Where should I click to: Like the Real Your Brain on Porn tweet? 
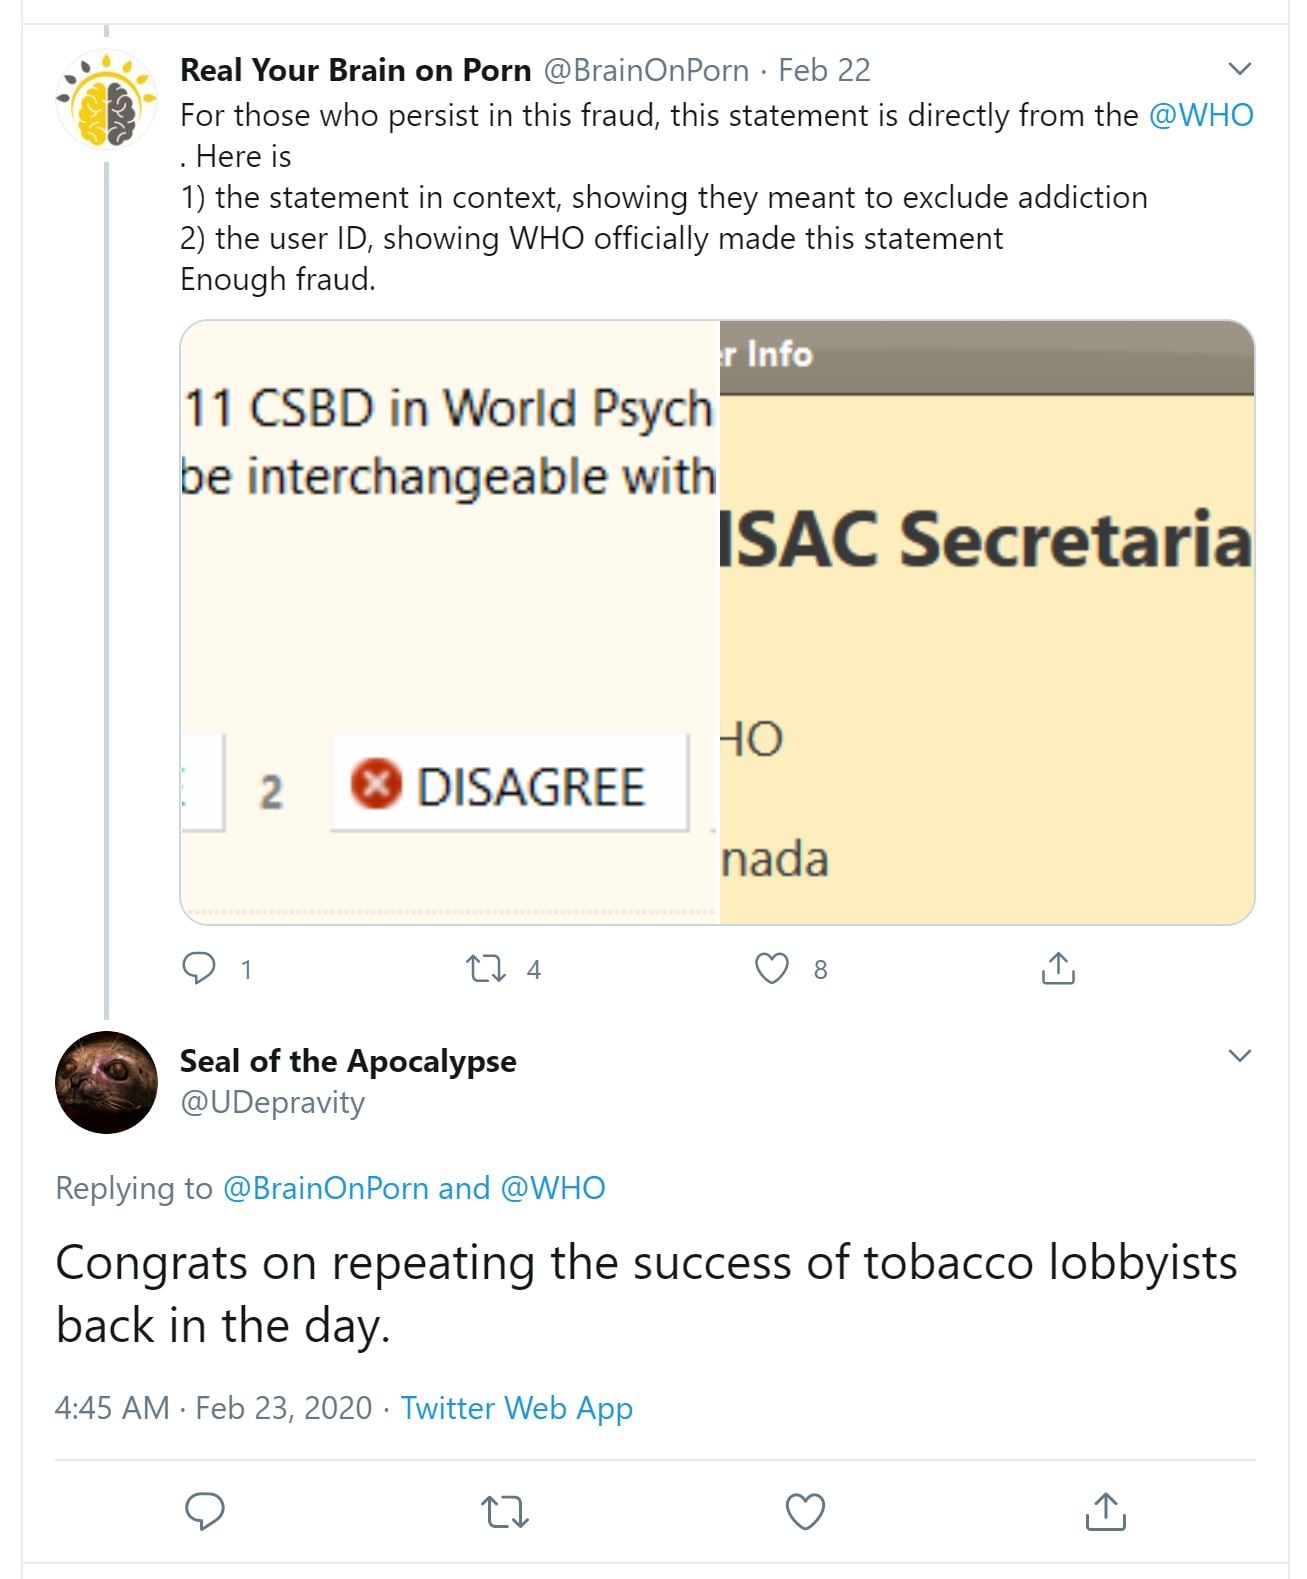pyautogui.click(x=771, y=968)
